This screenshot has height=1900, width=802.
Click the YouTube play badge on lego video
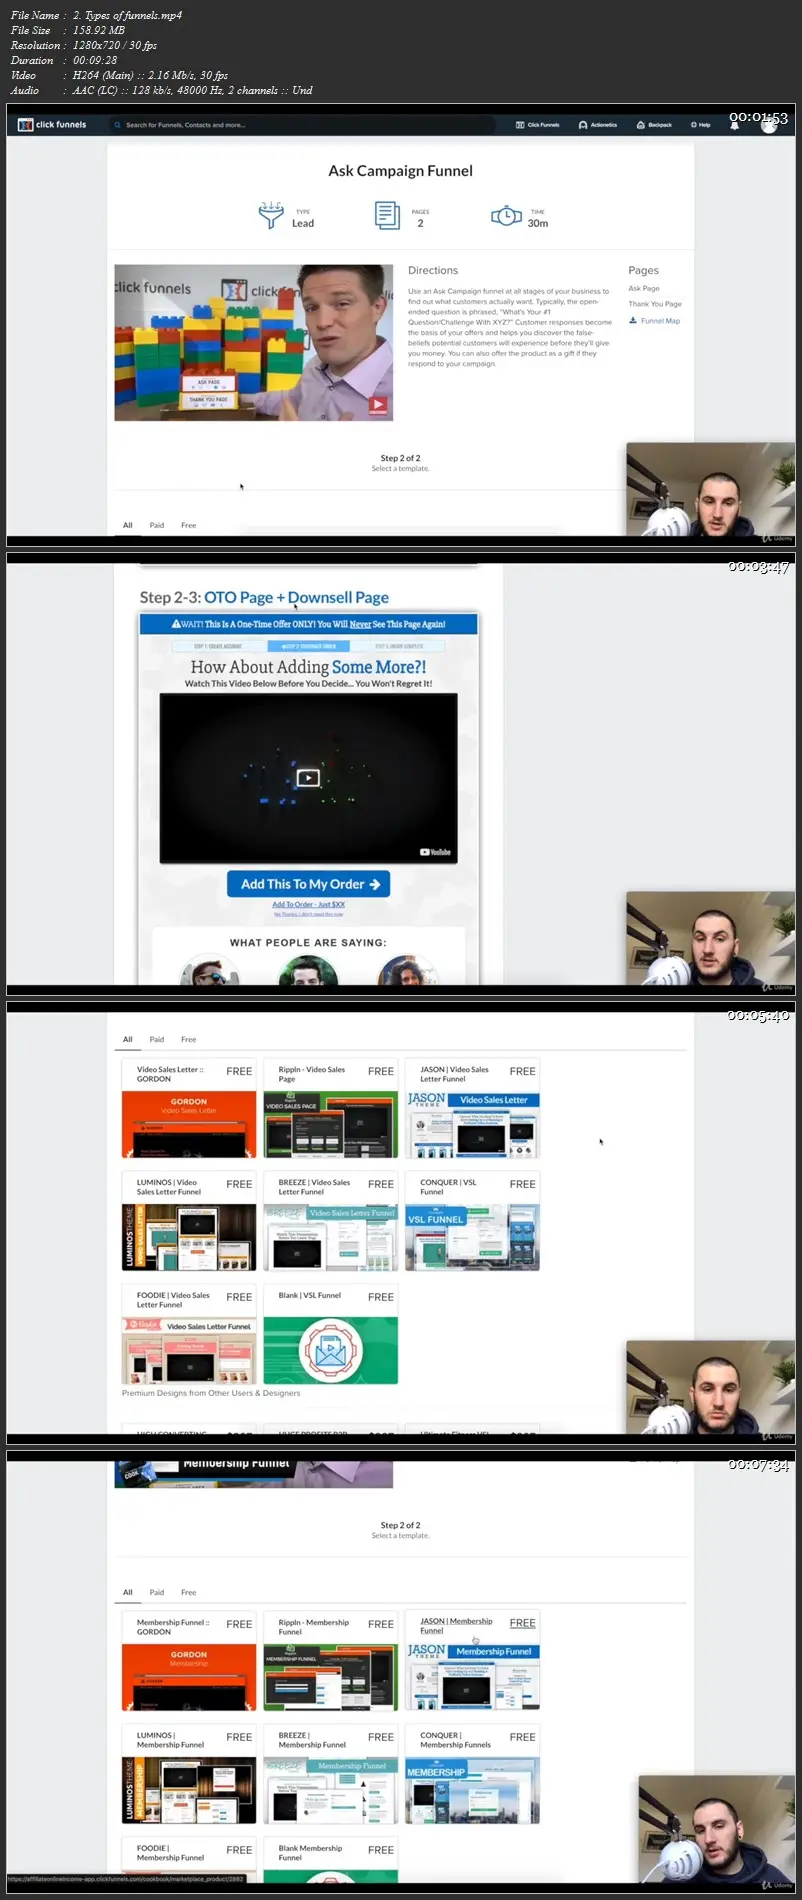[378, 406]
